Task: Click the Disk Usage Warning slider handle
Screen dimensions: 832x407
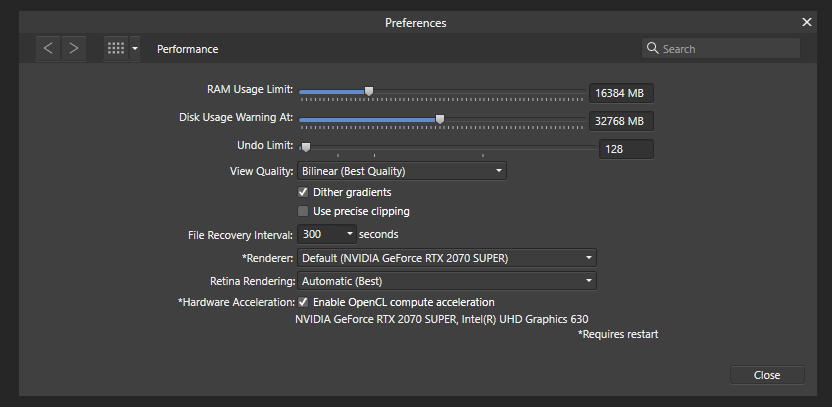Action: [440, 119]
